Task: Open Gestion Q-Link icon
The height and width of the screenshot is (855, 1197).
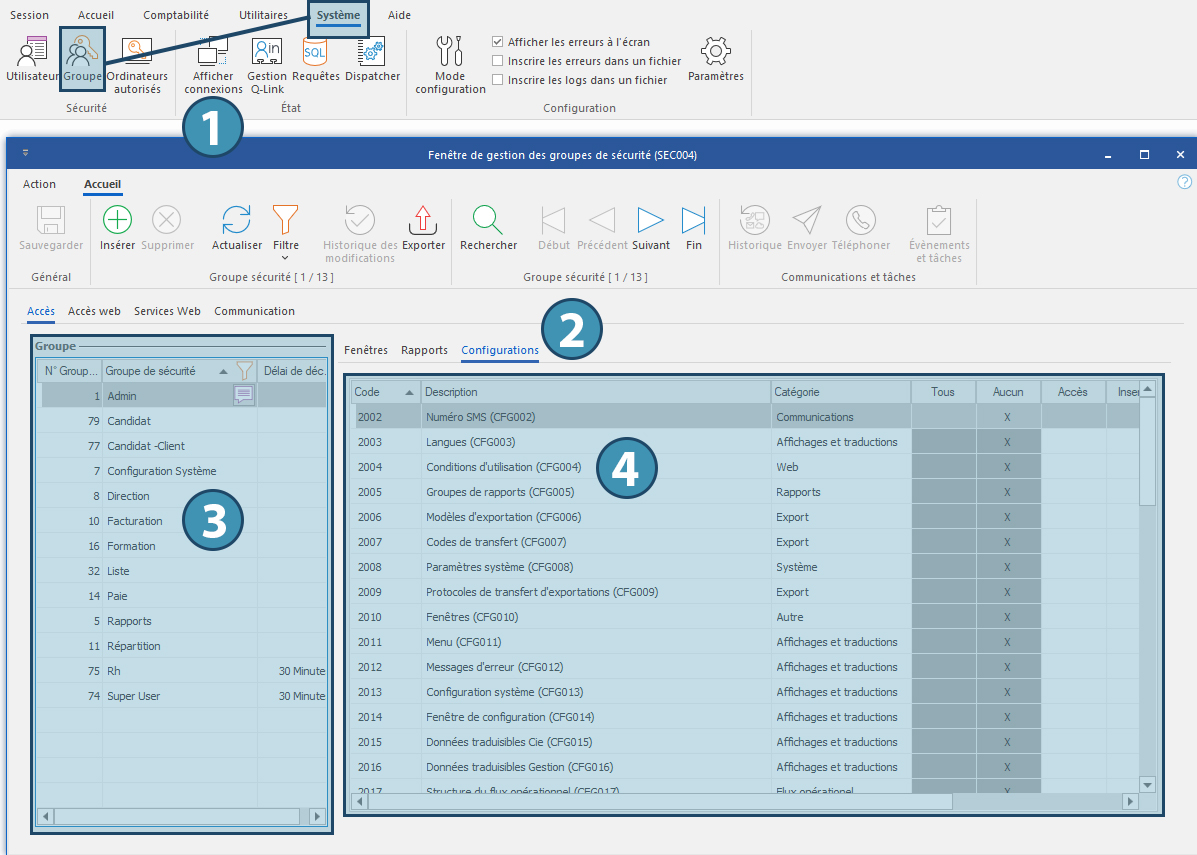Action: (266, 51)
